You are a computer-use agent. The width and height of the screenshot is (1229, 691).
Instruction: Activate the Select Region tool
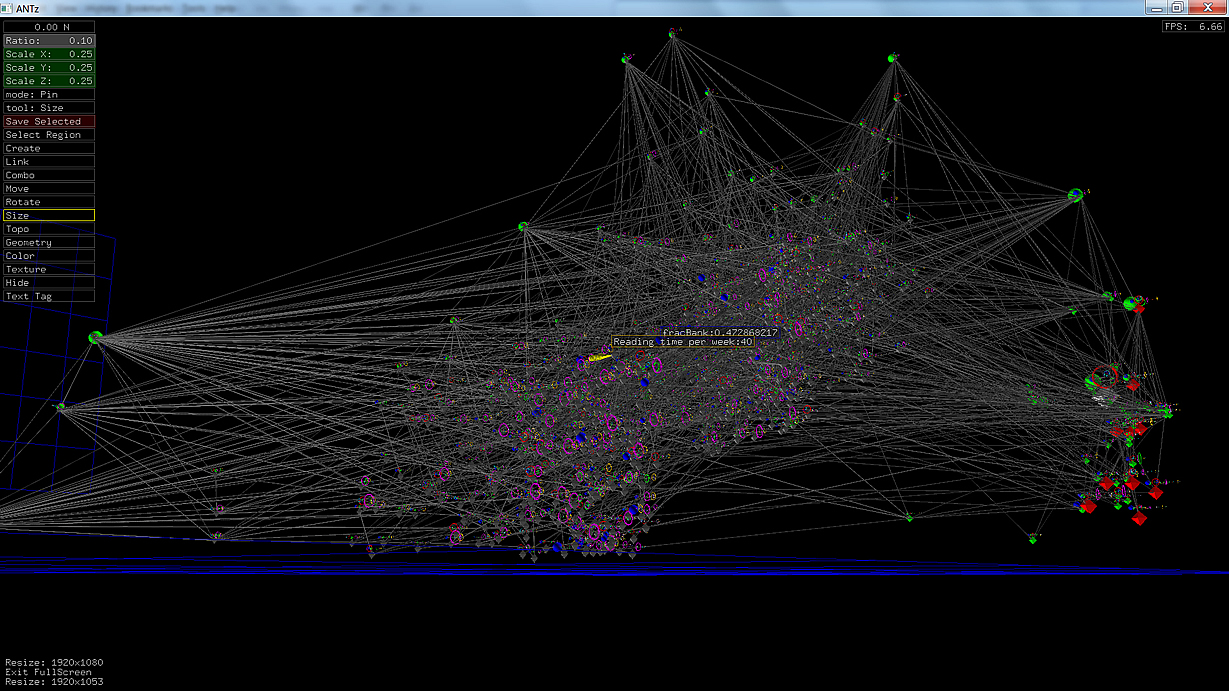[49, 135]
